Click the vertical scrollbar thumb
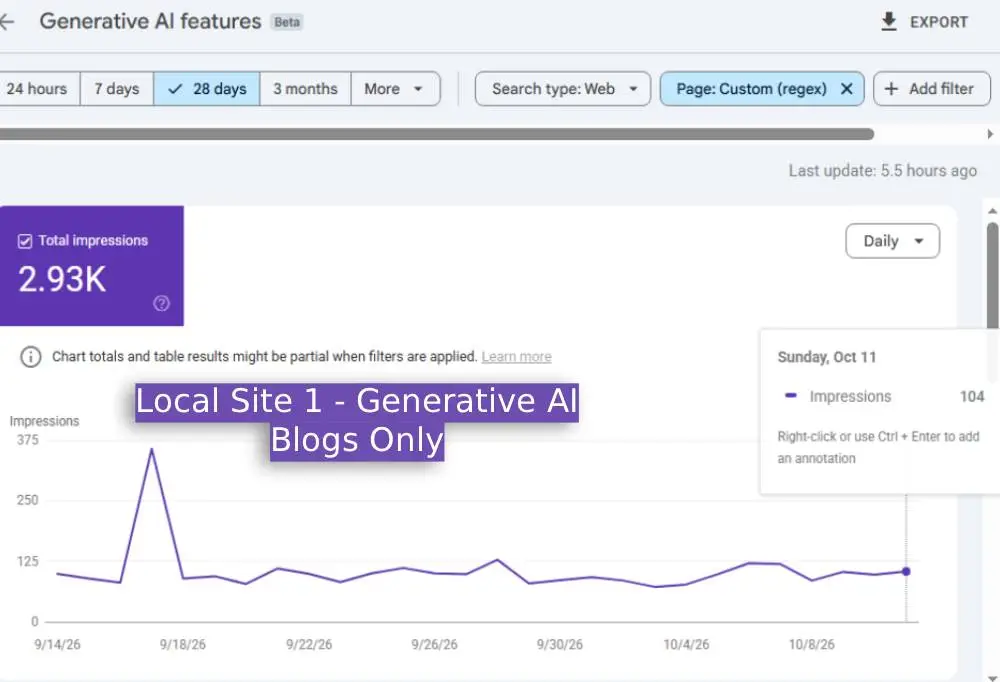Viewport: 1000px width, 682px height. [x=993, y=274]
